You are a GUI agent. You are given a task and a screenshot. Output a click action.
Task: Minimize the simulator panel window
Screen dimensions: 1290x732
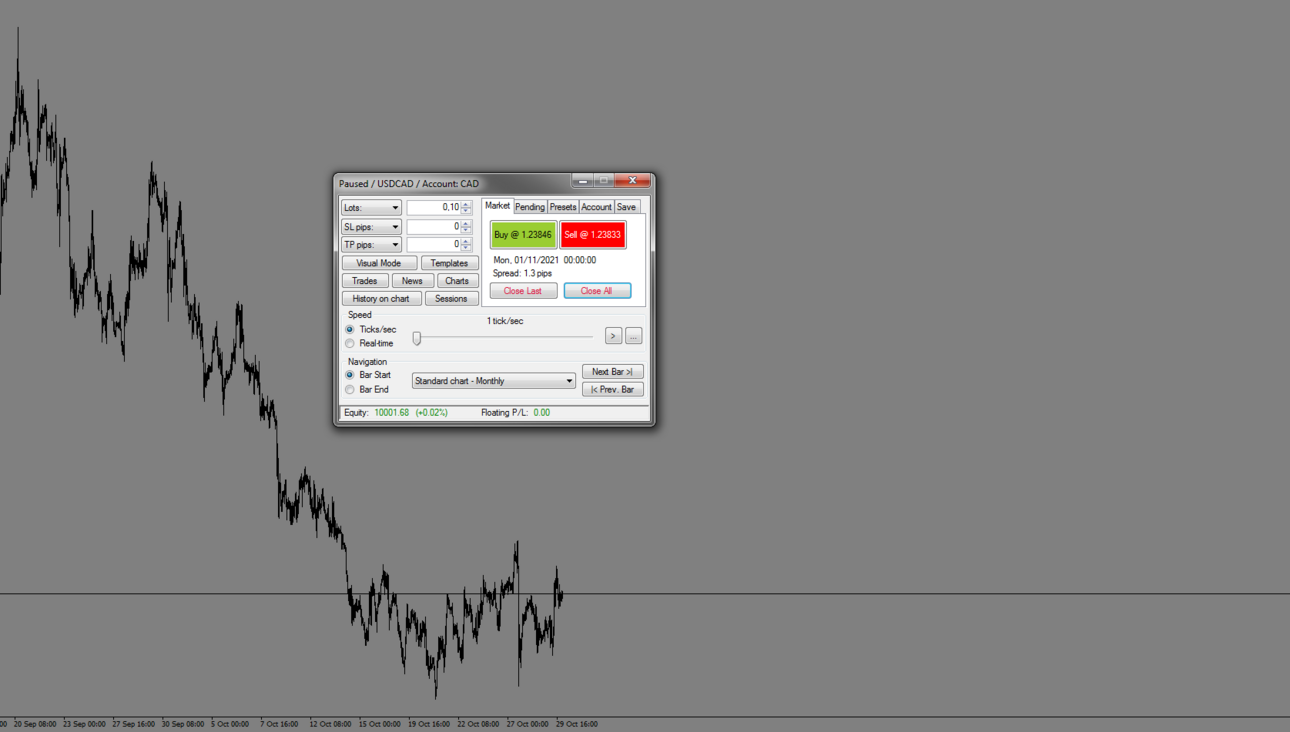[x=583, y=181]
